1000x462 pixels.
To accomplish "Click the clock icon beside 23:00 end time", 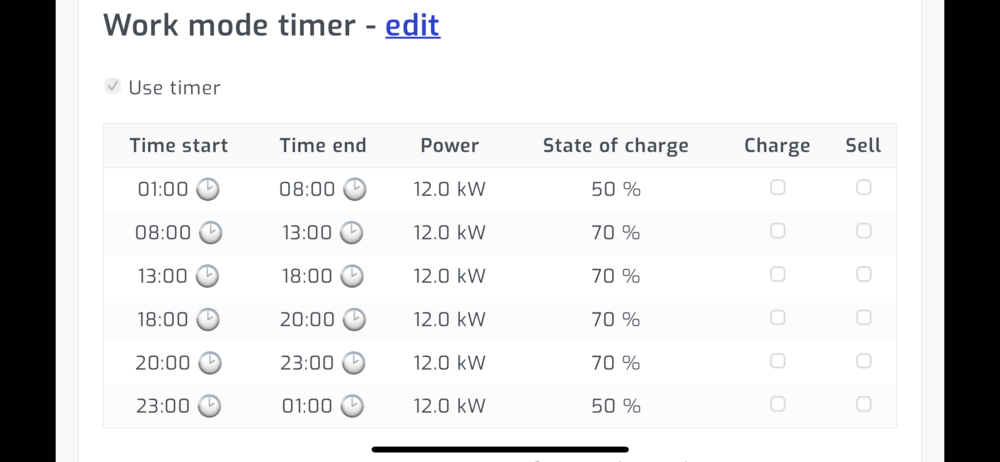I will coord(352,363).
